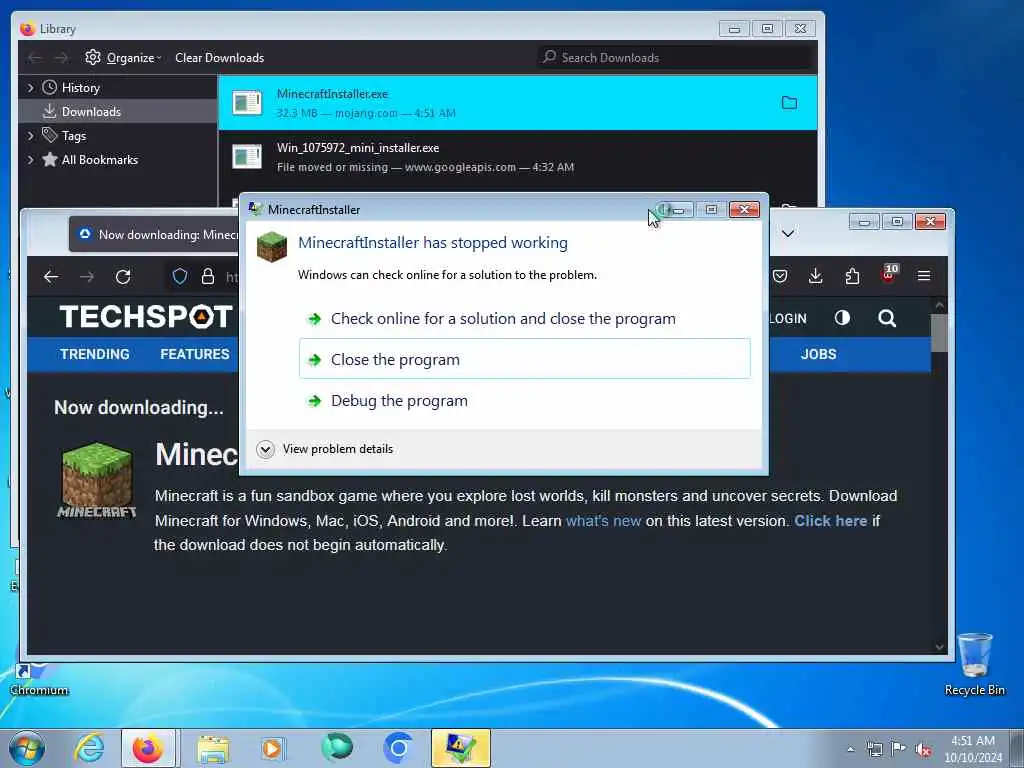1024x768 pixels.
Task: Expand View problem details
Action: (x=325, y=449)
